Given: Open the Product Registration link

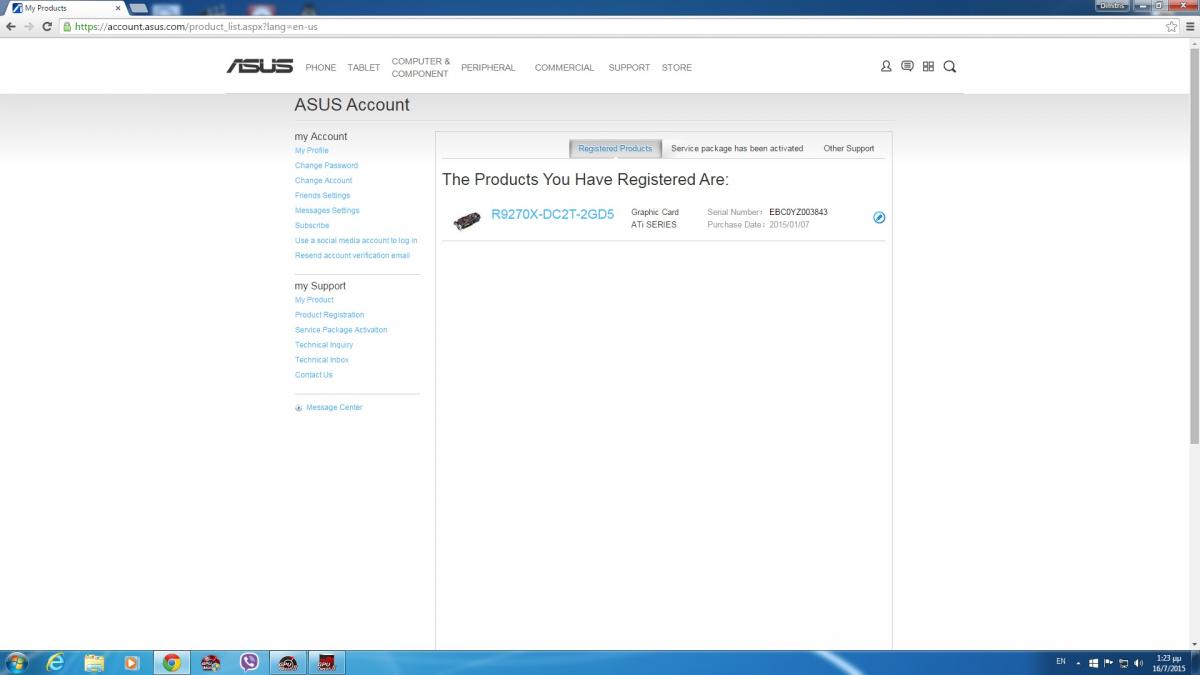Looking at the screenshot, I should click(x=329, y=315).
